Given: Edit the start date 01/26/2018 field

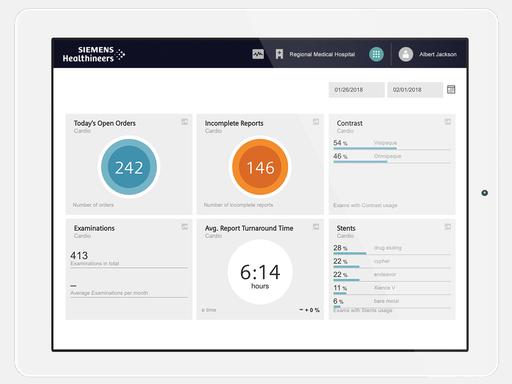Looking at the screenshot, I should pos(356,90).
